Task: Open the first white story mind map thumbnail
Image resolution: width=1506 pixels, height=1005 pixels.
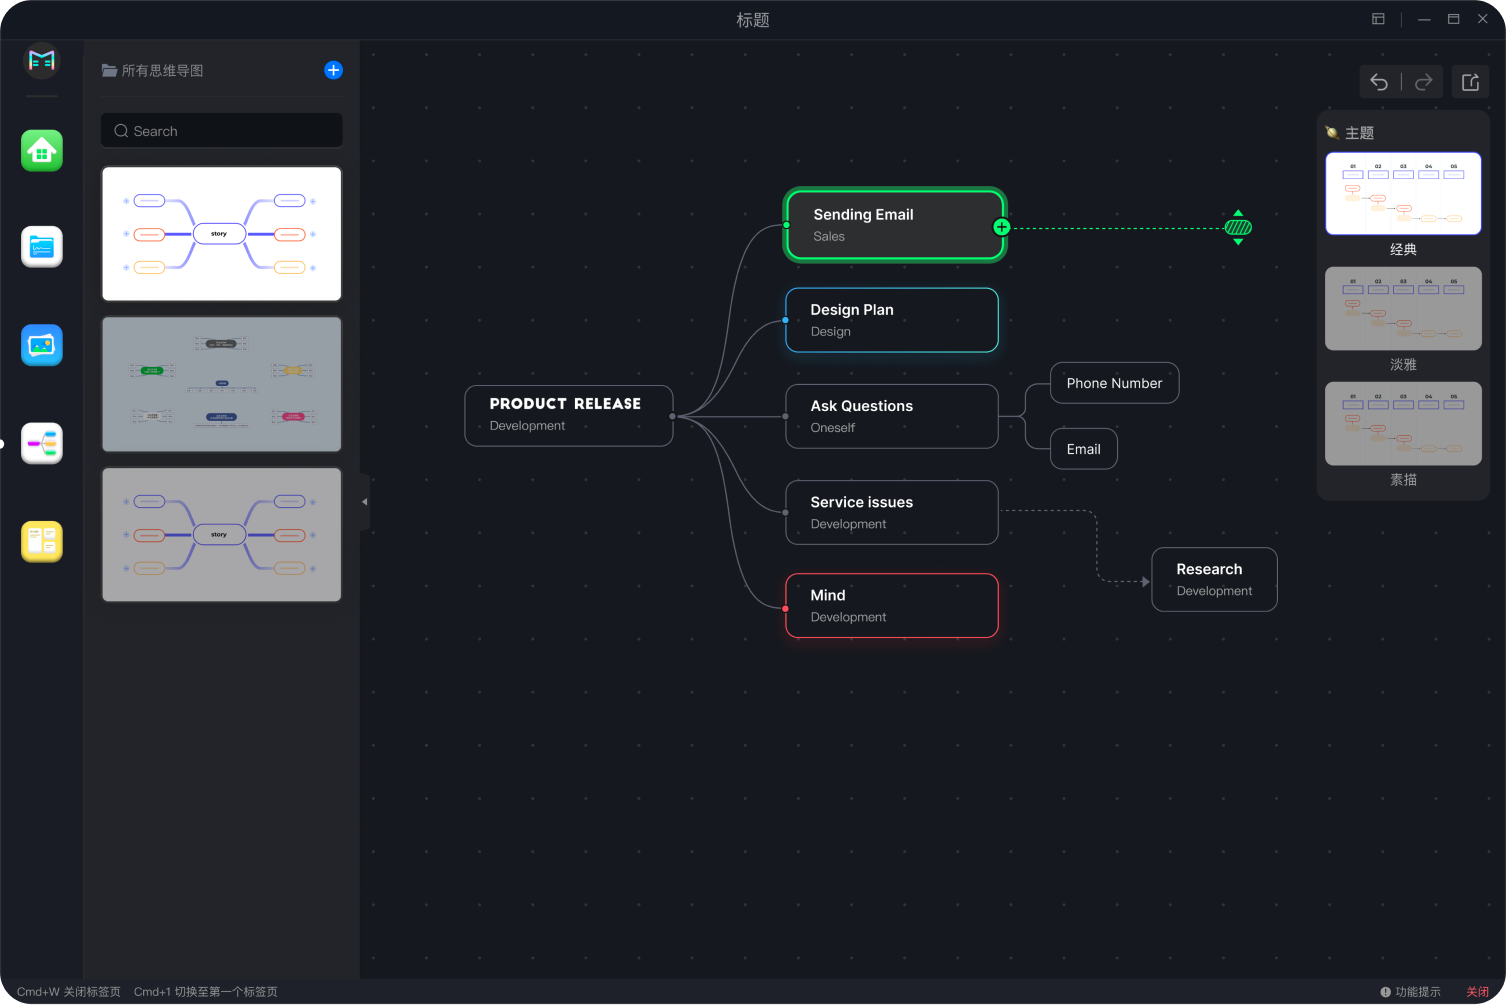Action: click(x=222, y=234)
